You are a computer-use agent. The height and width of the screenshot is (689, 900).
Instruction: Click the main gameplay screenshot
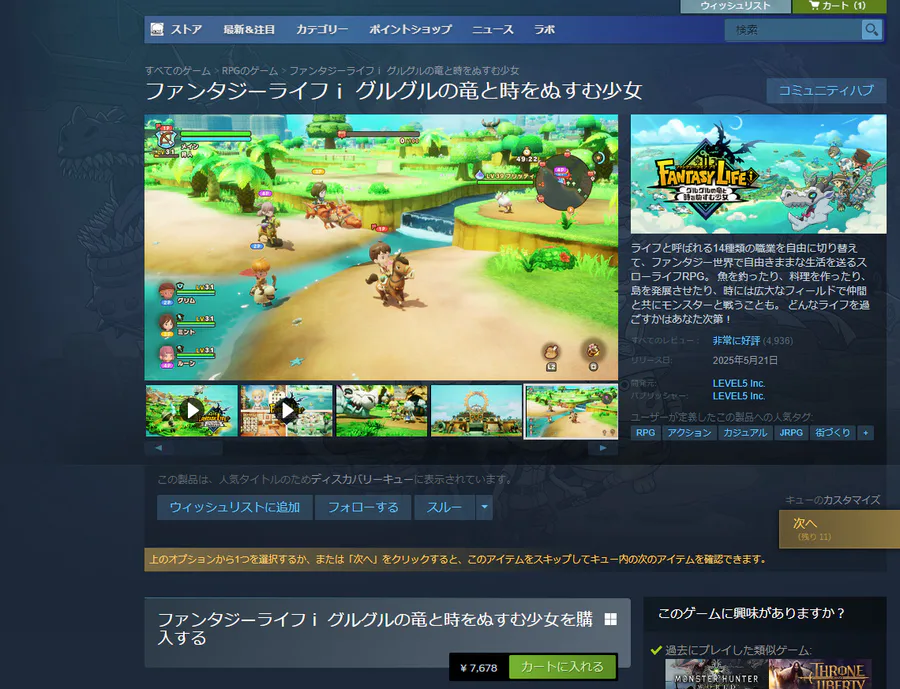(x=381, y=247)
